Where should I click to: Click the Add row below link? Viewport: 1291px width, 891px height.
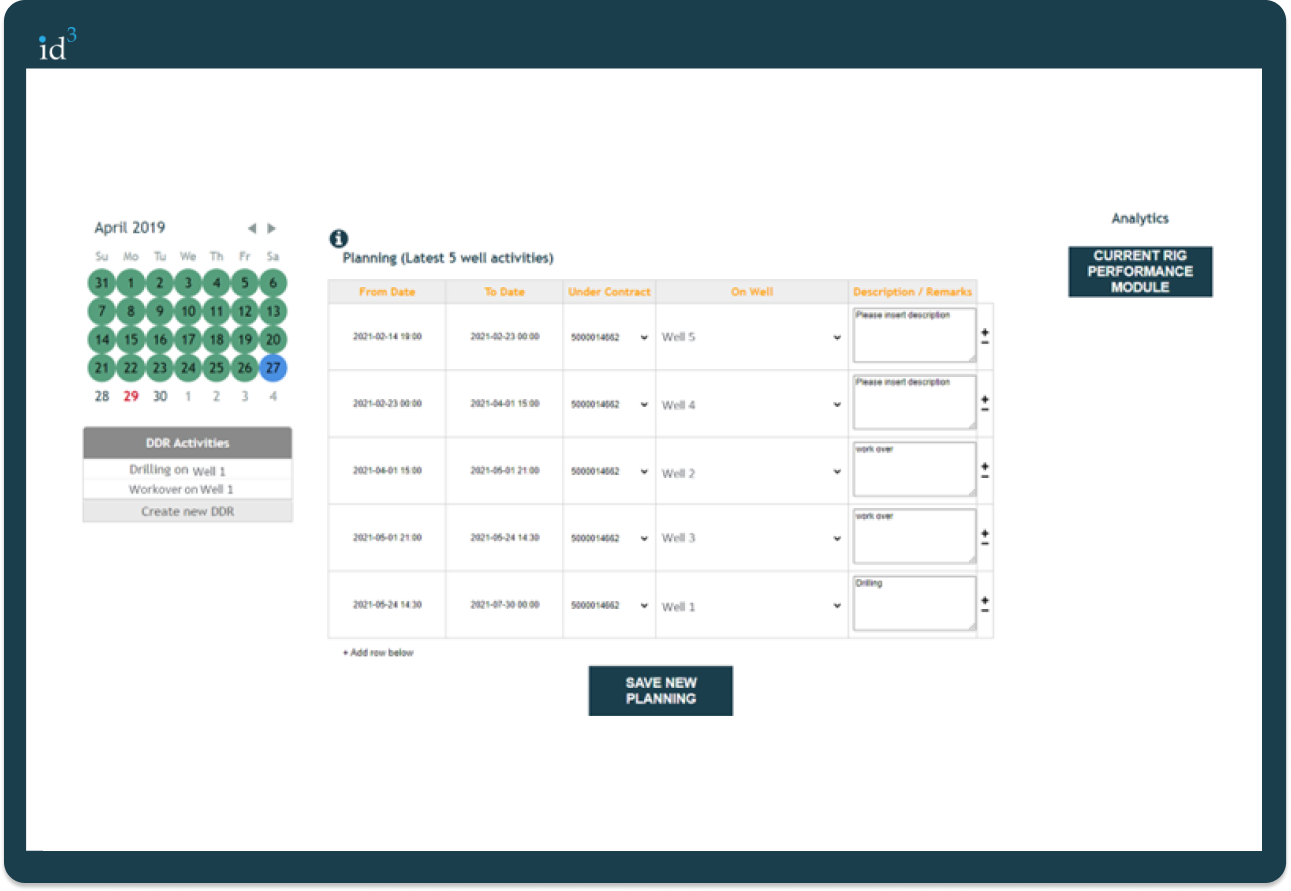pos(378,653)
